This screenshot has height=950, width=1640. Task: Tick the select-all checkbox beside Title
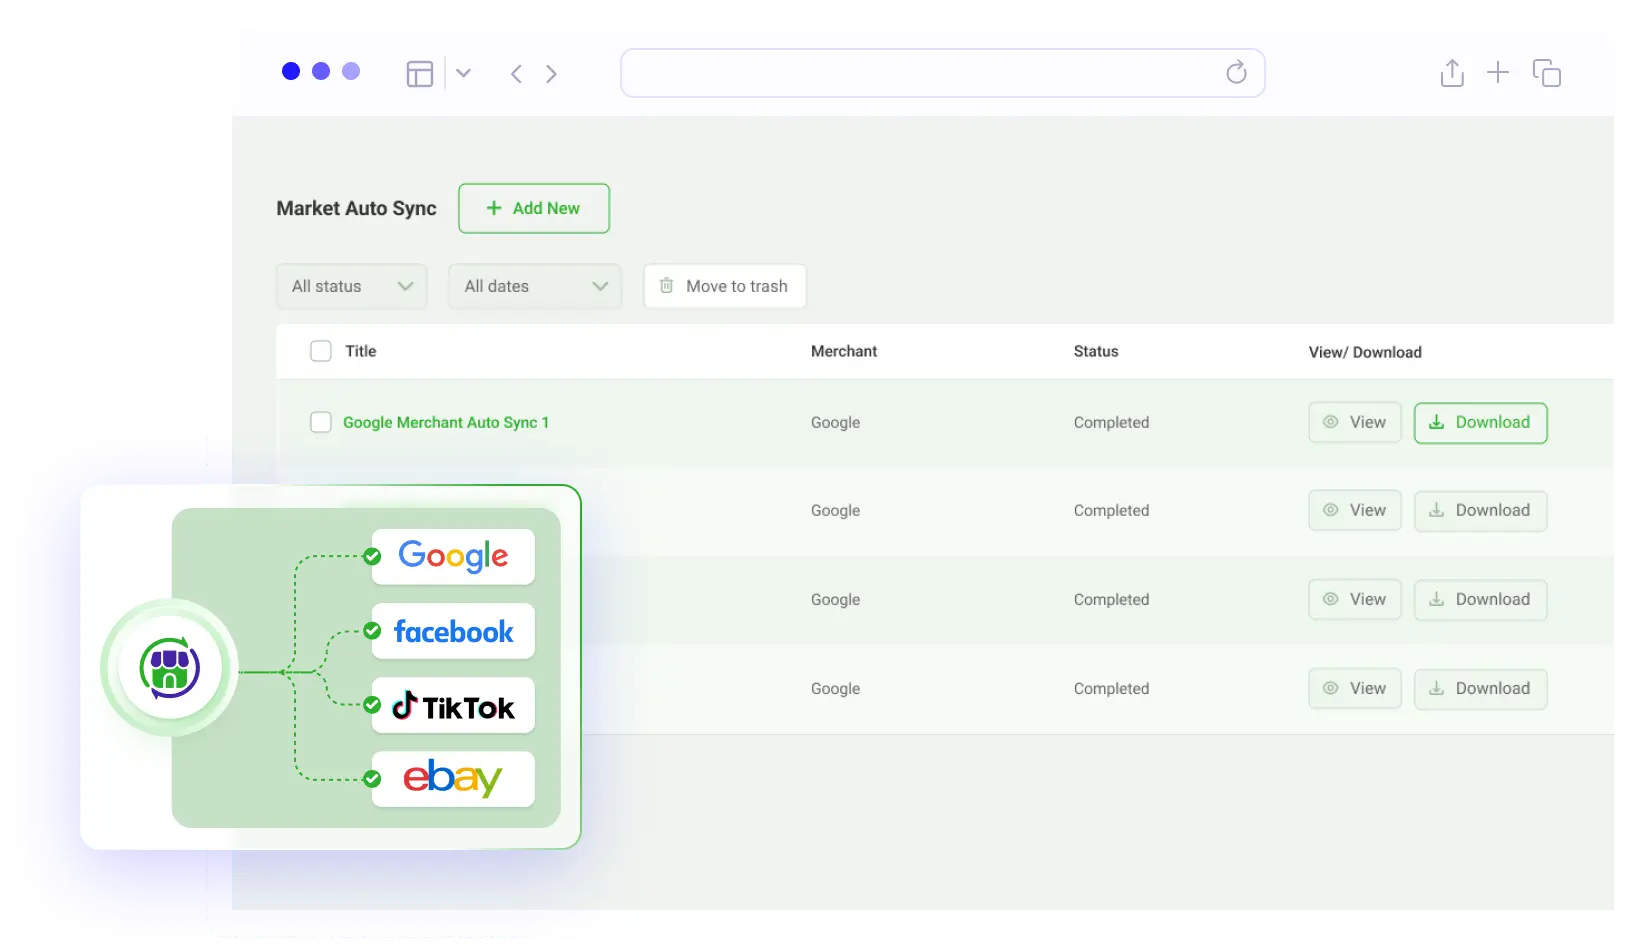320,351
